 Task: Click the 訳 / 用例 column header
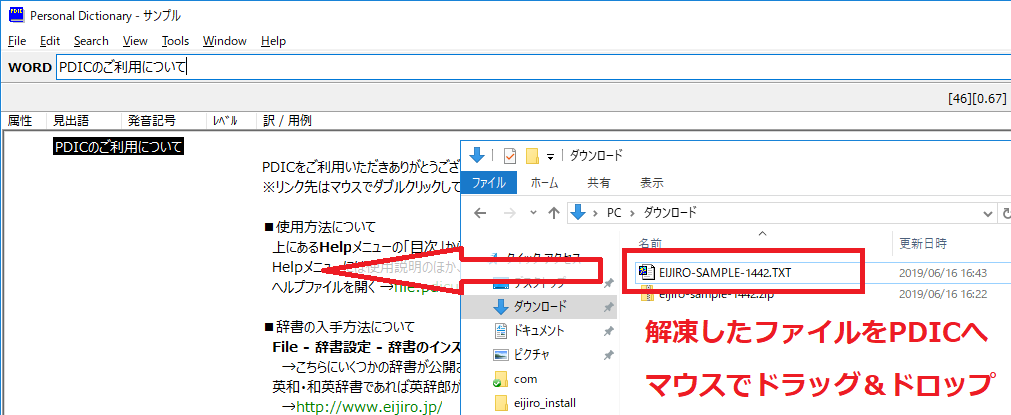[x=288, y=121]
